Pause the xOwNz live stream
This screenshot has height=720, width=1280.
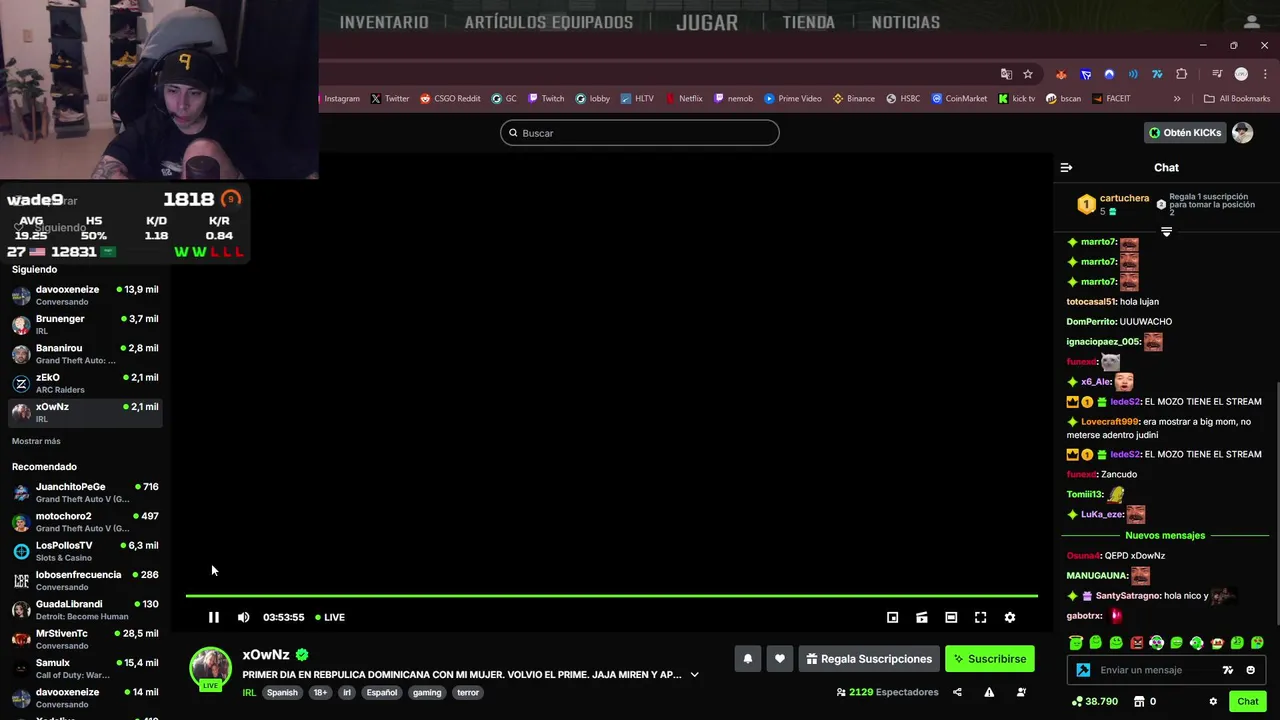pyautogui.click(x=213, y=617)
